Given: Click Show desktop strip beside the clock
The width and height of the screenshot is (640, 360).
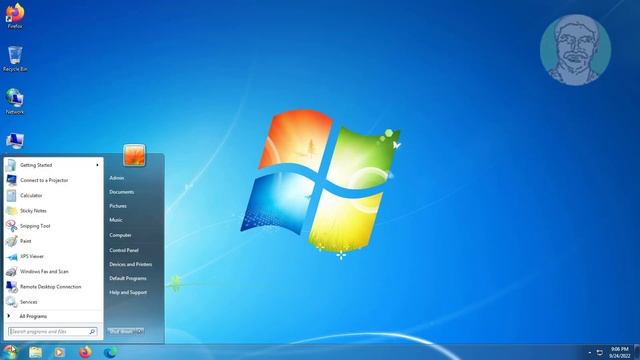Looking at the screenshot, I should tap(637, 352).
